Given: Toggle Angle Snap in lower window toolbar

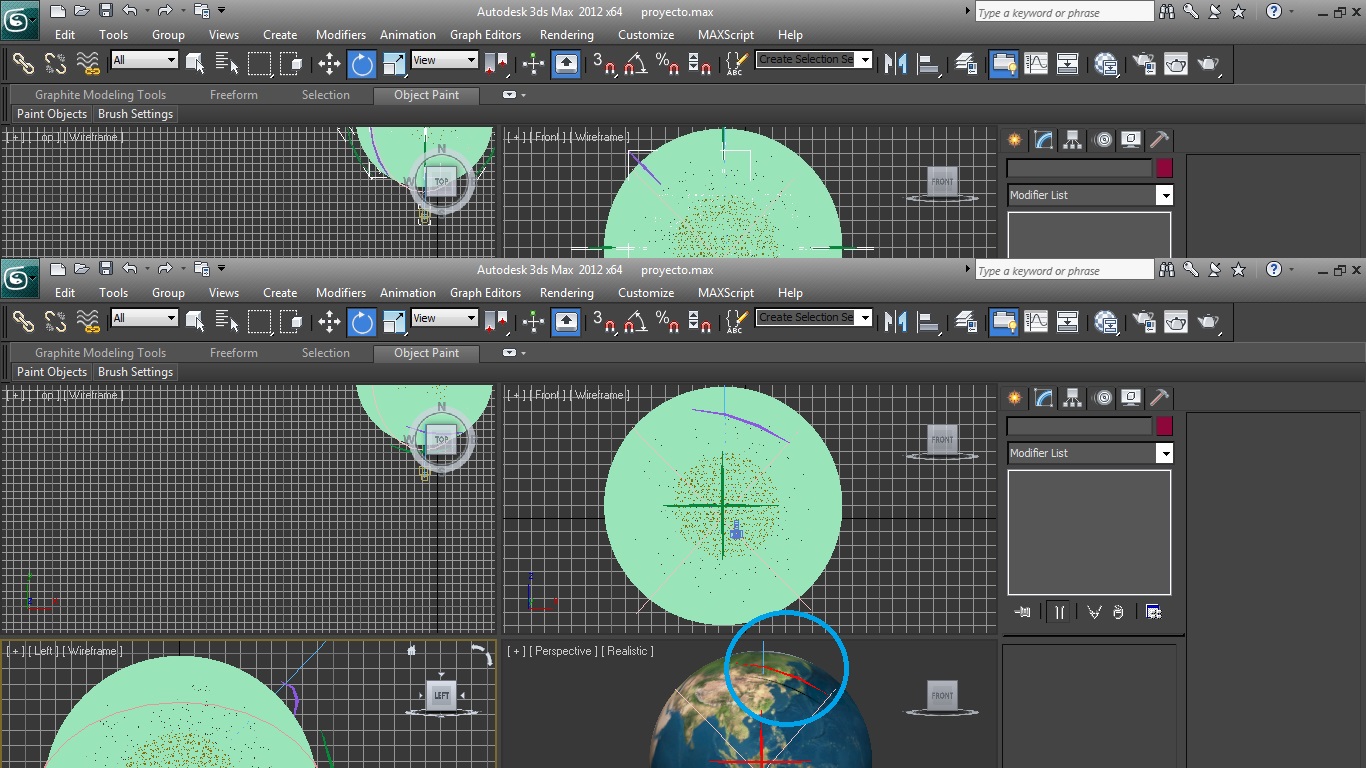Looking at the screenshot, I should [x=635, y=321].
